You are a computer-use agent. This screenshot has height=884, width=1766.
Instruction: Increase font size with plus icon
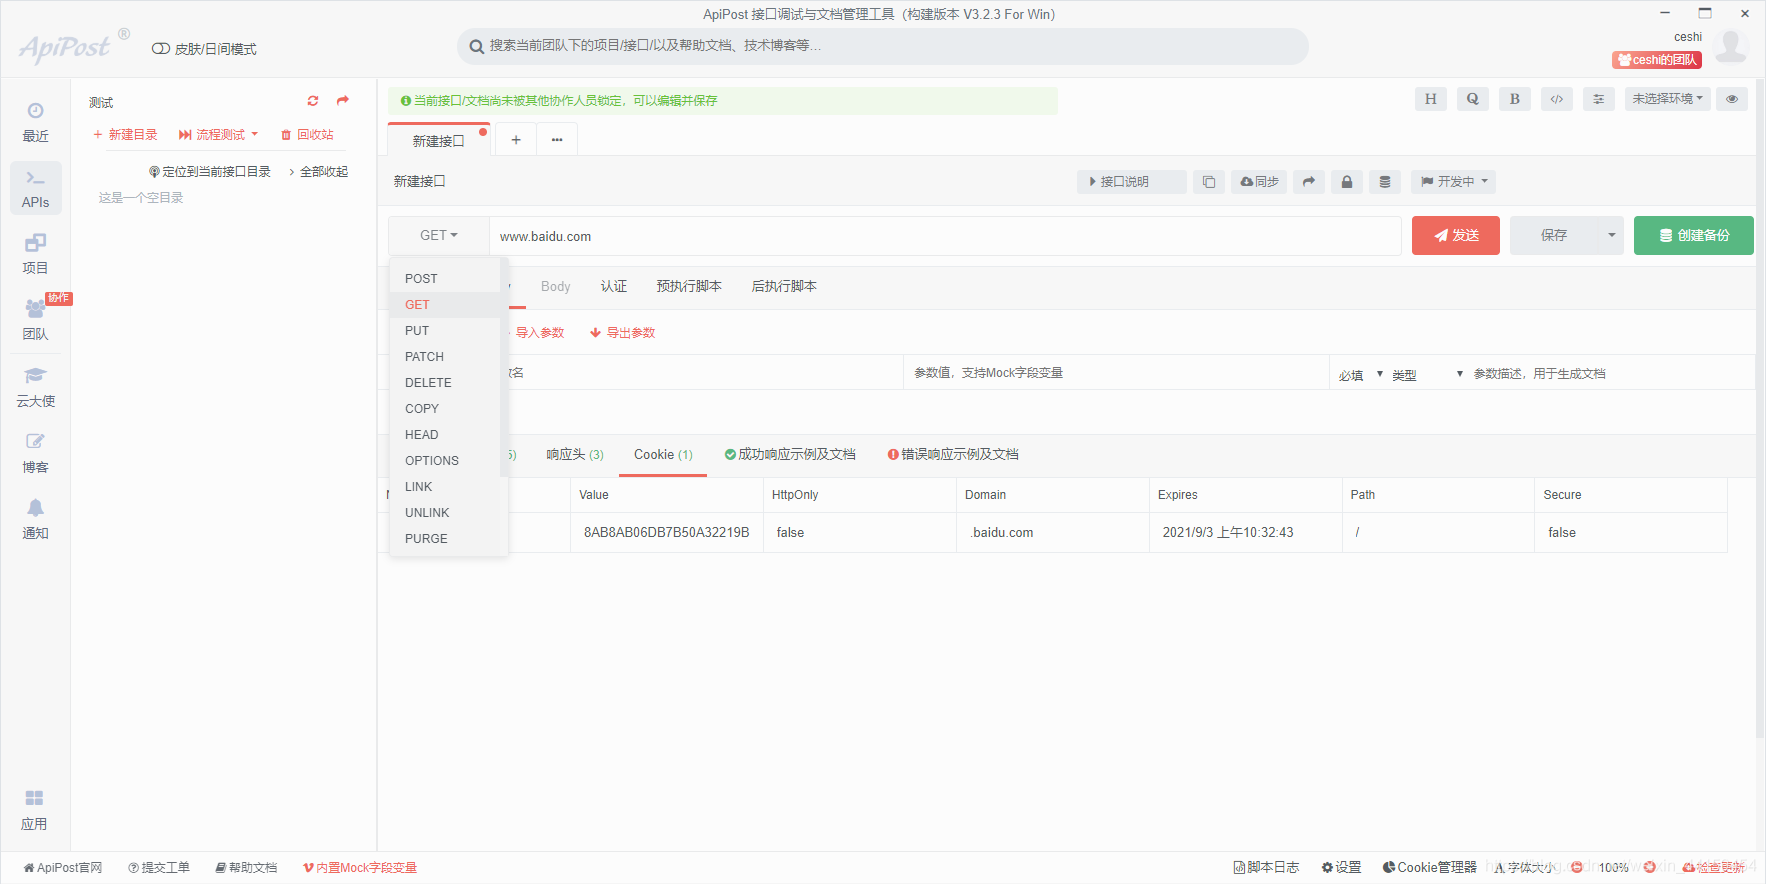pos(1650,867)
